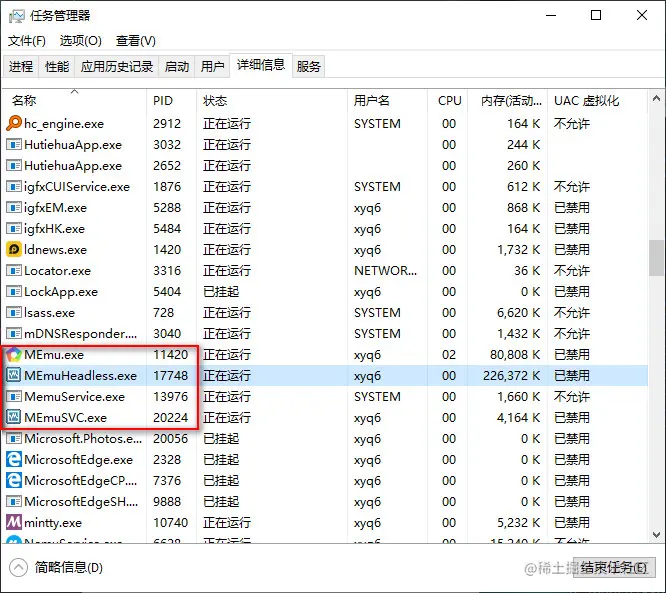Click the MEmu.exe colorful app icon

(x=14, y=354)
